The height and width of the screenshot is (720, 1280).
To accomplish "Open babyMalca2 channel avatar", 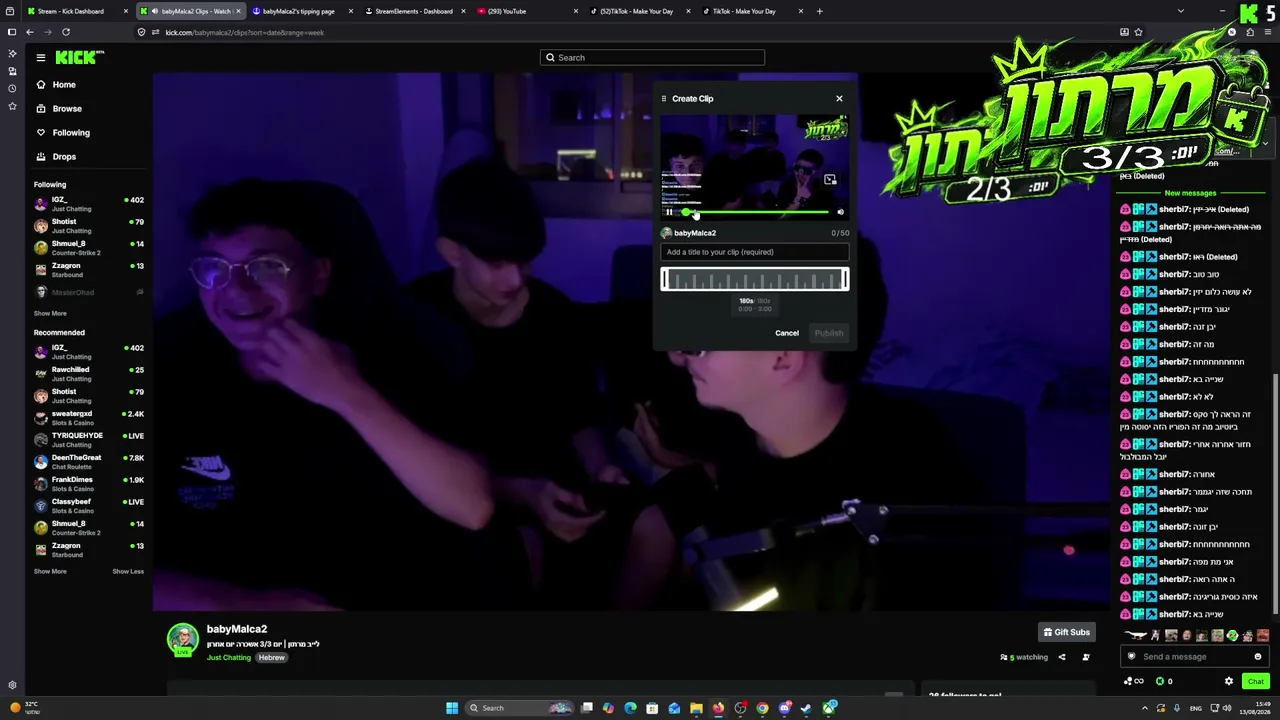I will 183,639.
